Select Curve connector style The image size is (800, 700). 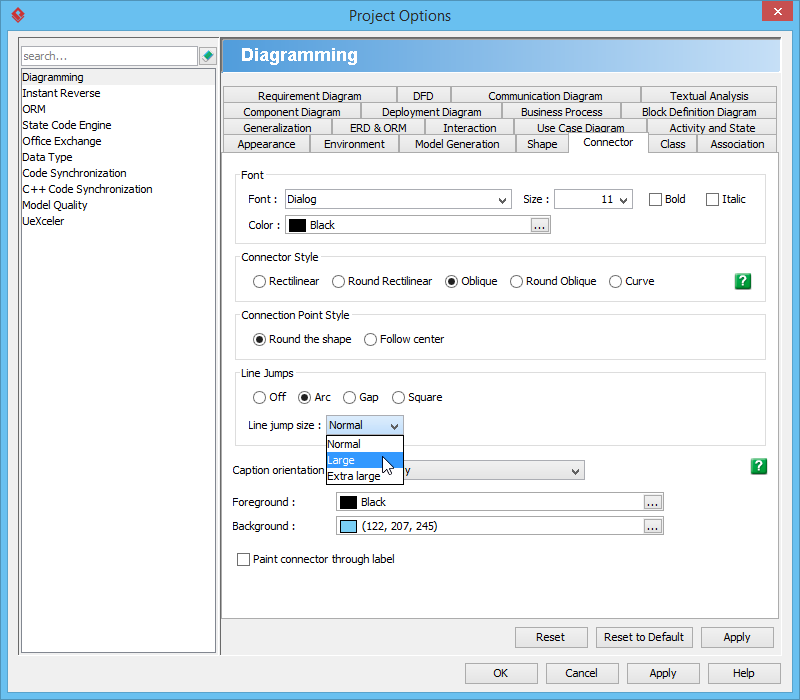pyautogui.click(x=615, y=282)
